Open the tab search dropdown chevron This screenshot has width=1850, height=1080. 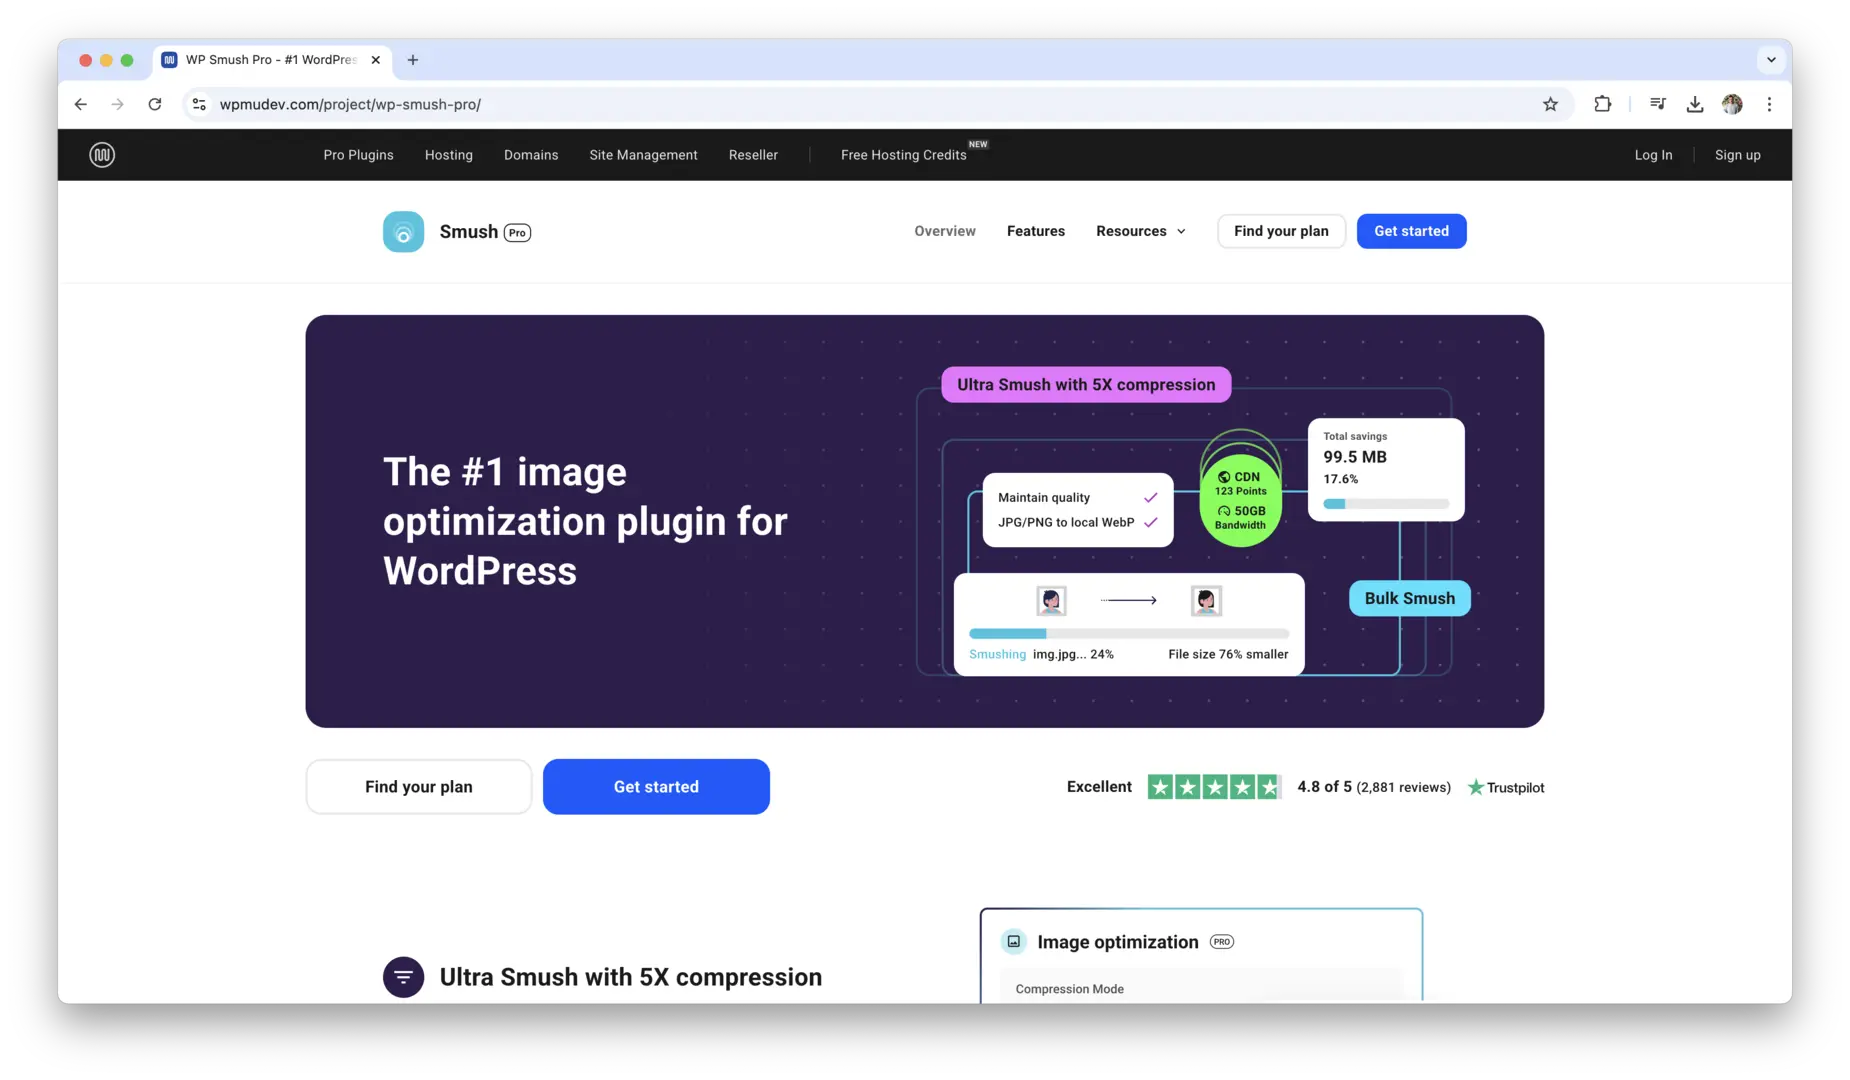pos(1770,60)
